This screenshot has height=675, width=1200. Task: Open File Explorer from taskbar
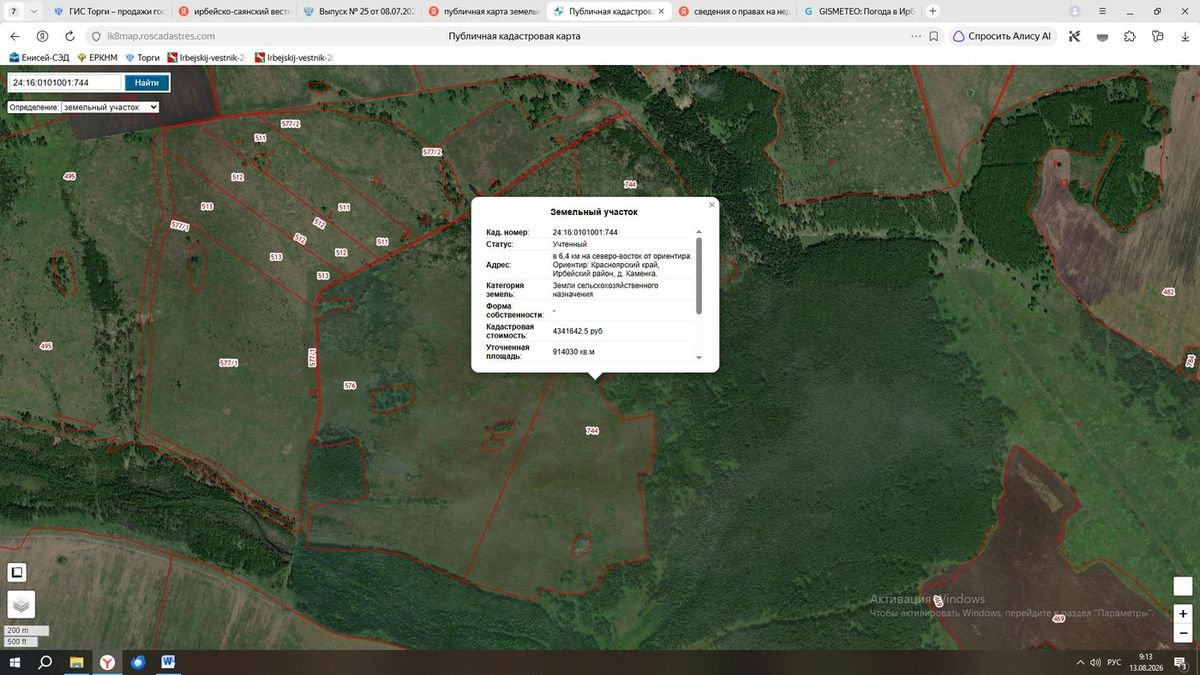pos(76,662)
